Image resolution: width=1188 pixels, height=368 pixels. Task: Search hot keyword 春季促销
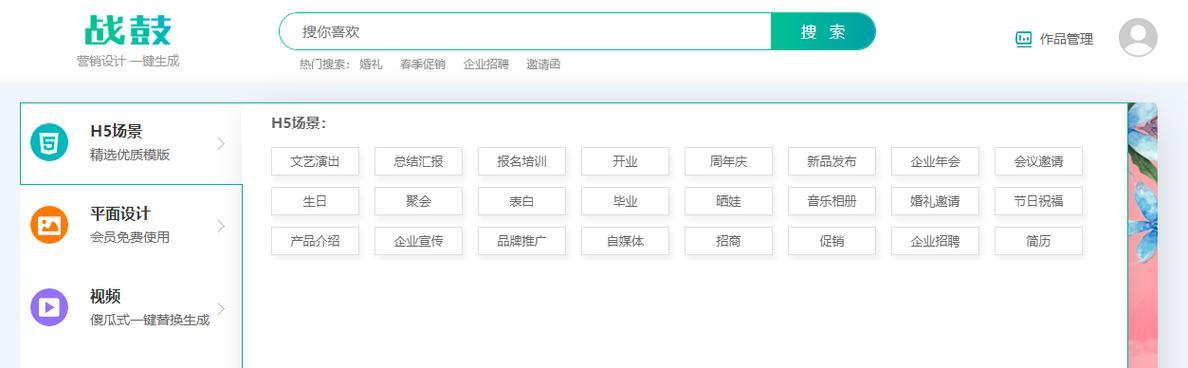click(x=423, y=64)
